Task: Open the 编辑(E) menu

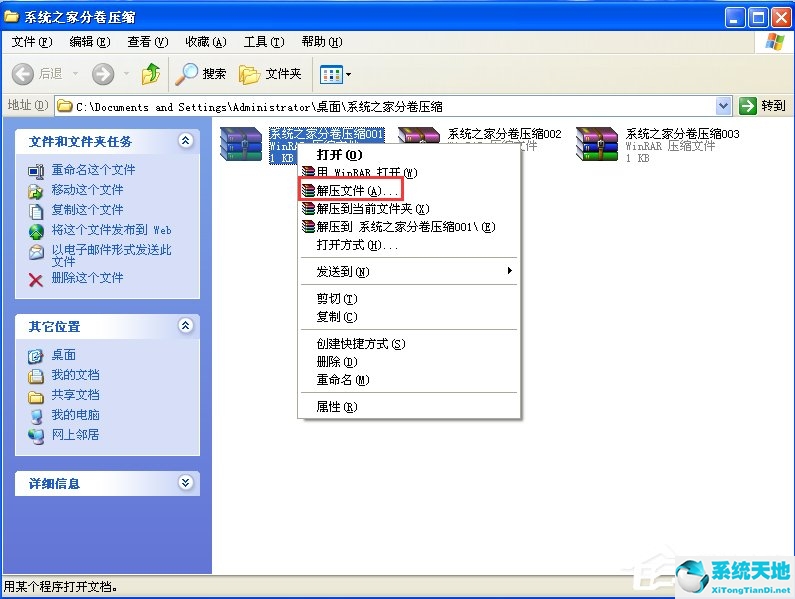Action: (90, 42)
